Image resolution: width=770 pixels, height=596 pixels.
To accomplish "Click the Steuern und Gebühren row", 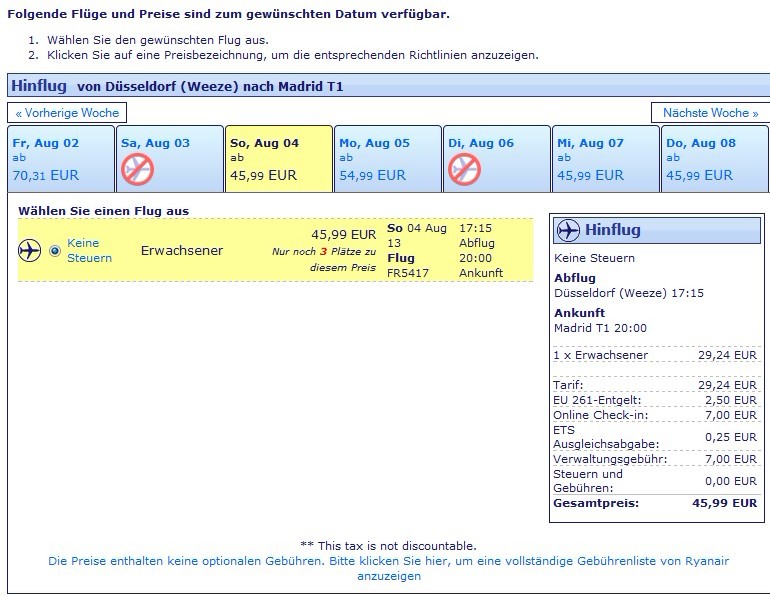I will pos(655,481).
